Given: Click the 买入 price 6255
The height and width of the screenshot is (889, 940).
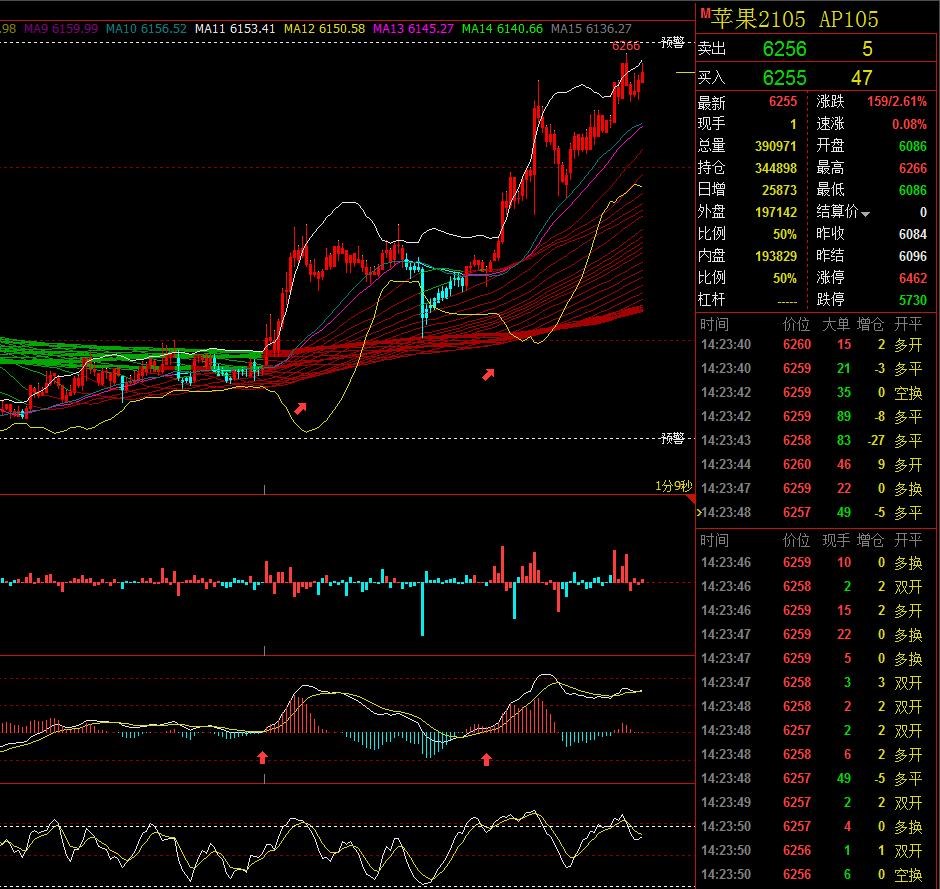Looking at the screenshot, I should 784,77.
